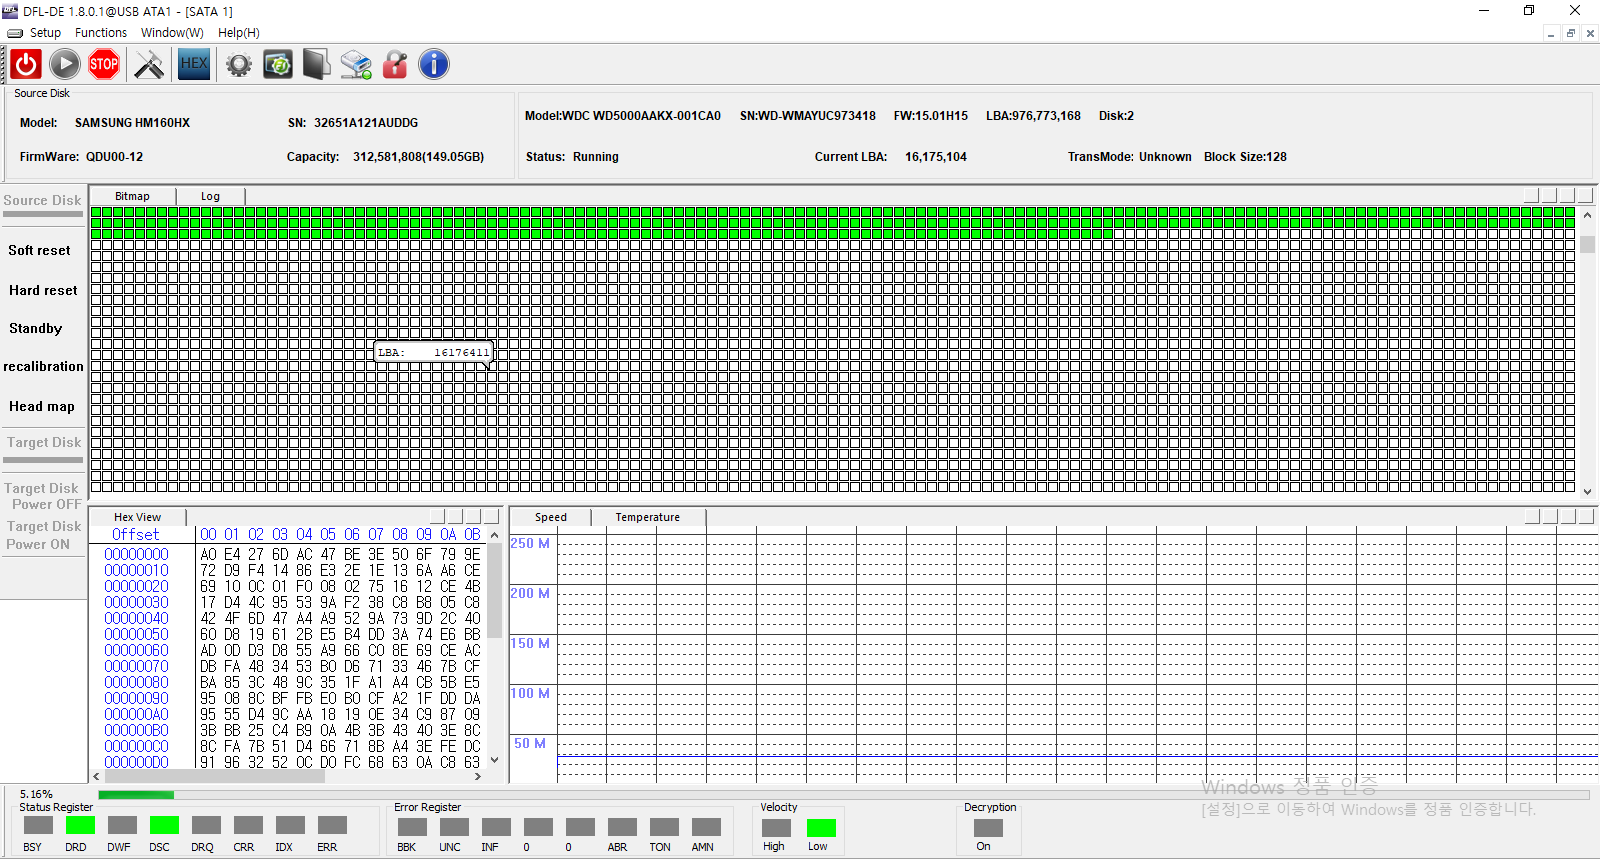Viewport: 1600px width, 860px height.
Task: Toggle the High velocity indicator
Action: (x=776, y=828)
